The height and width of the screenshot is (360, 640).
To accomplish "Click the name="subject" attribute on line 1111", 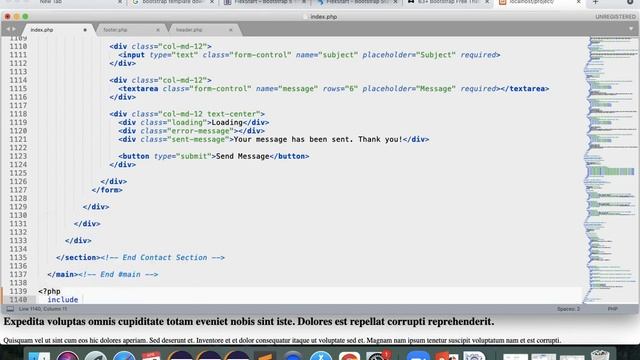I will [x=327, y=55].
